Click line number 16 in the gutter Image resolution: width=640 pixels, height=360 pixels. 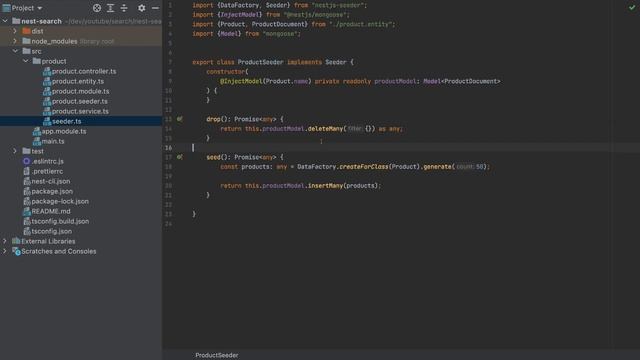169,148
